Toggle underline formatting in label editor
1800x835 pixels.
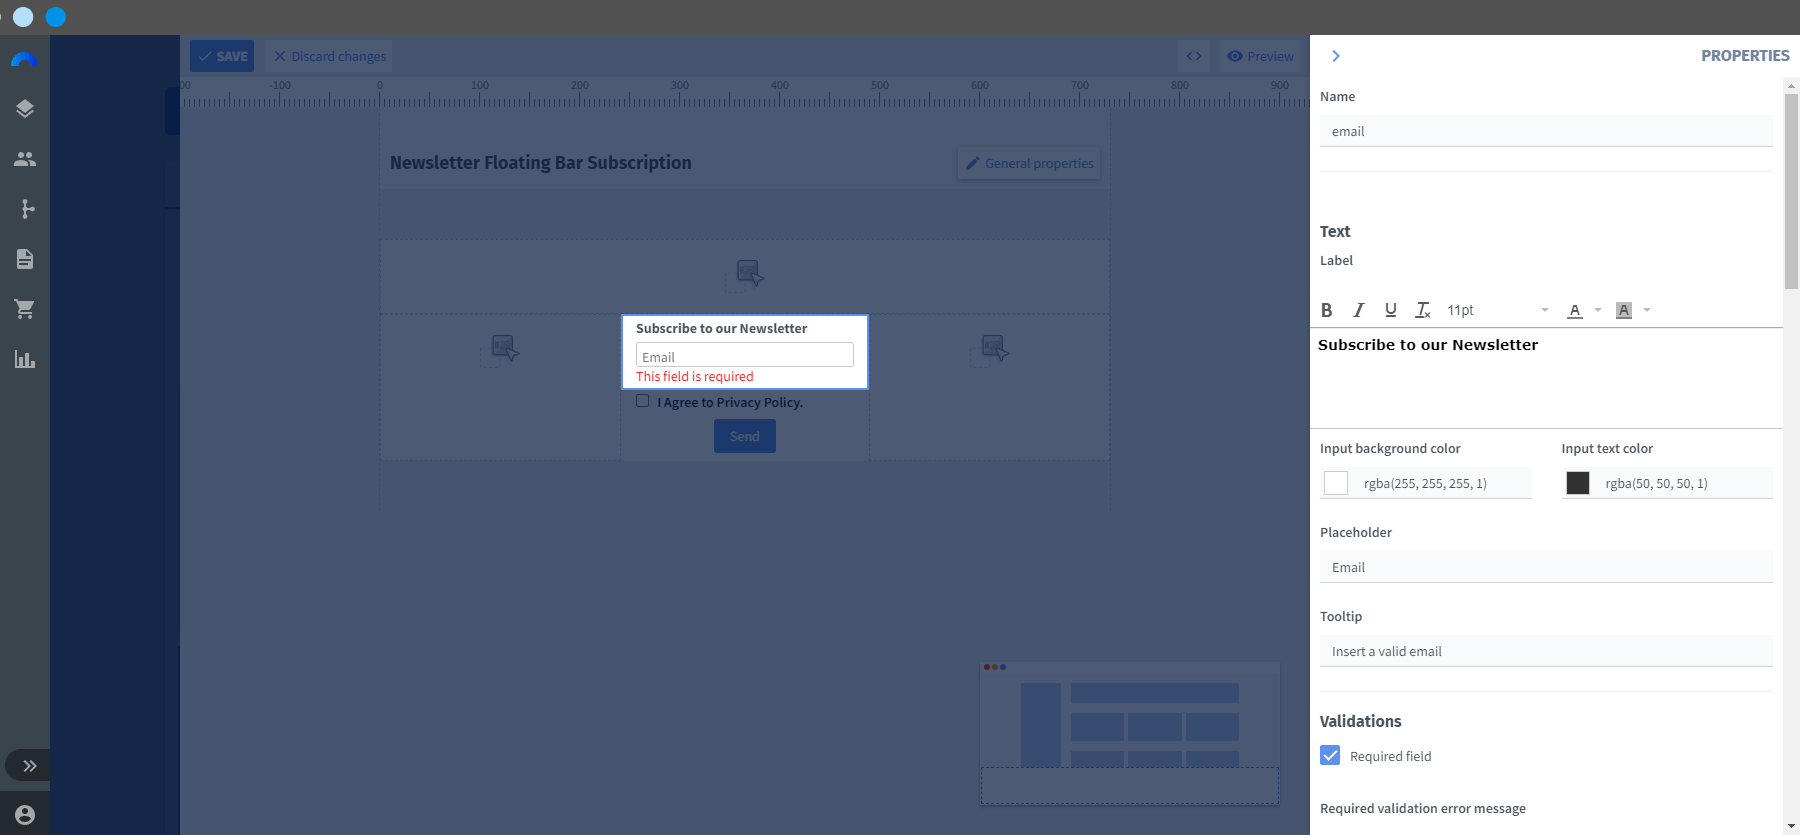pyautogui.click(x=1390, y=310)
